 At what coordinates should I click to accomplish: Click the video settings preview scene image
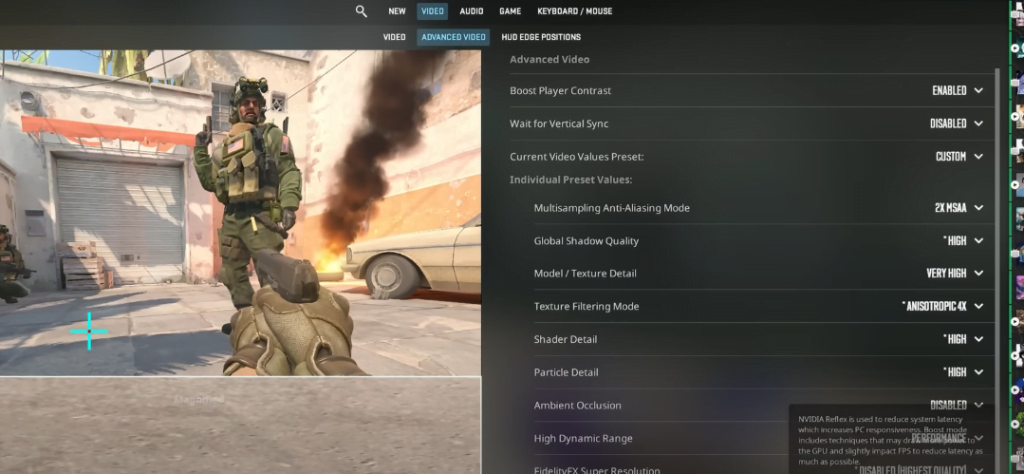pos(240,213)
